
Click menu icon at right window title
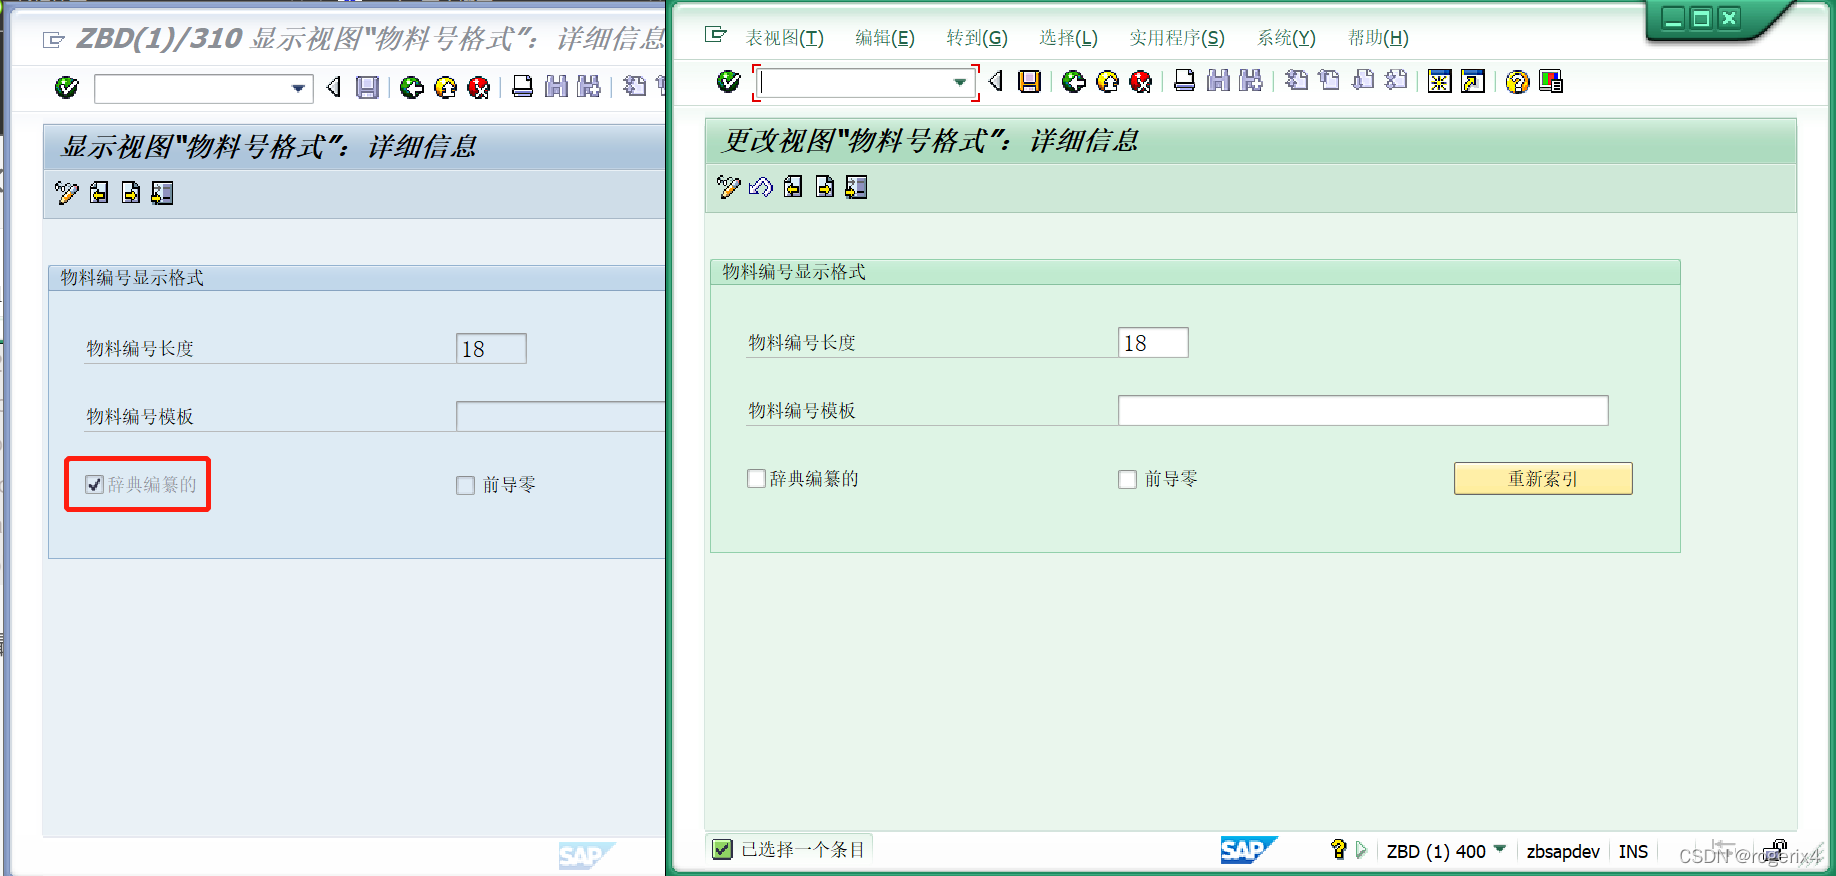click(x=715, y=35)
